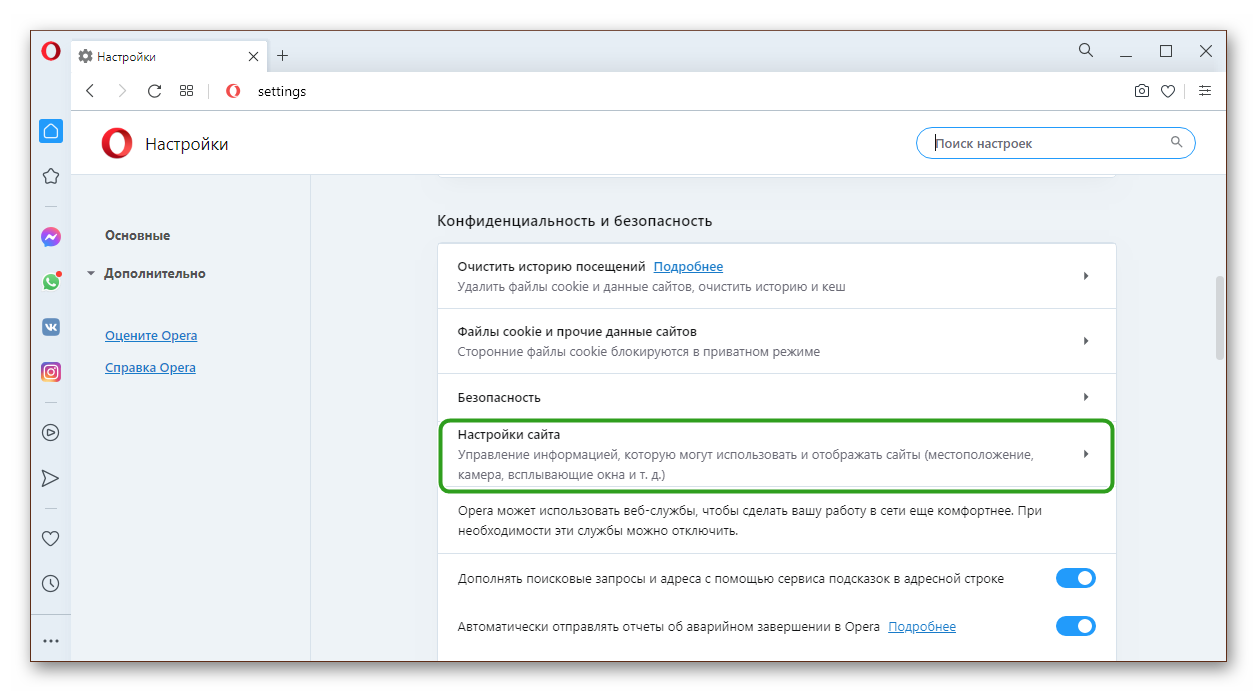Open sidebar heart bookmarks icon
1257x692 pixels.
(51, 538)
